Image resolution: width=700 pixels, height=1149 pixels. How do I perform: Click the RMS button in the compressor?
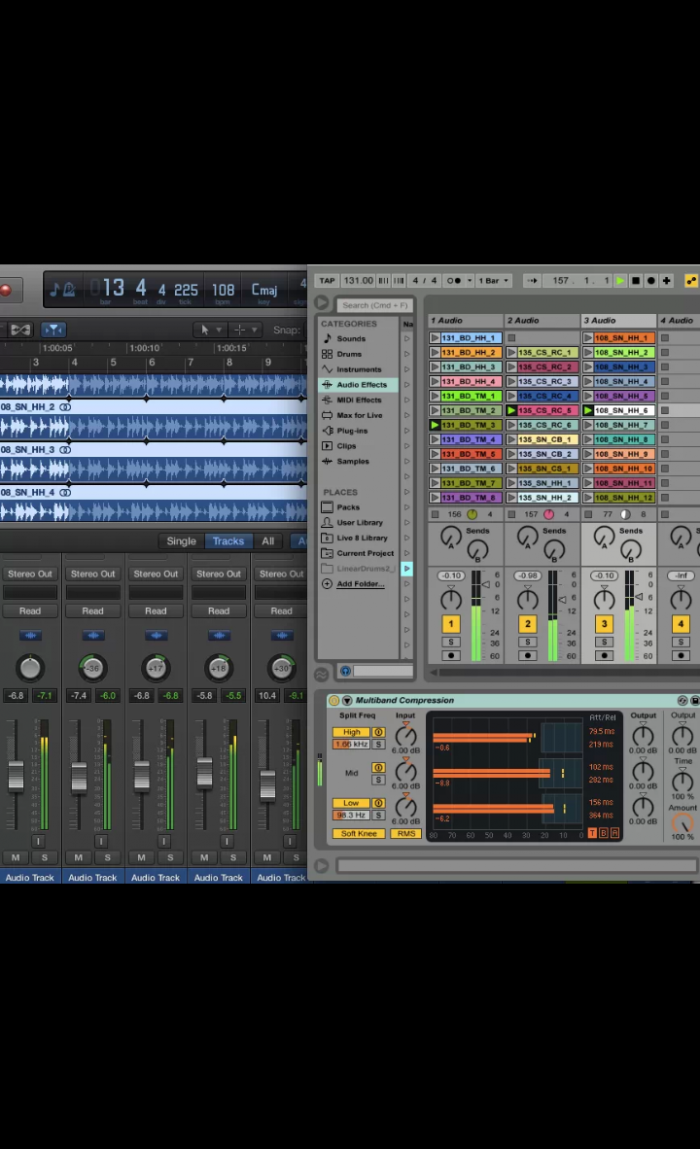click(x=406, y=833)
